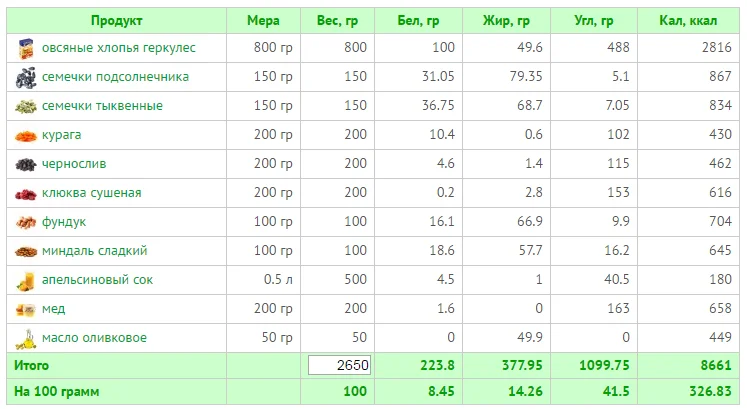Image resolution: width=747 pixels, height=409 pixels.
Task: Select calories value 867
Action: pyautogui.click(x=720, y=76)
